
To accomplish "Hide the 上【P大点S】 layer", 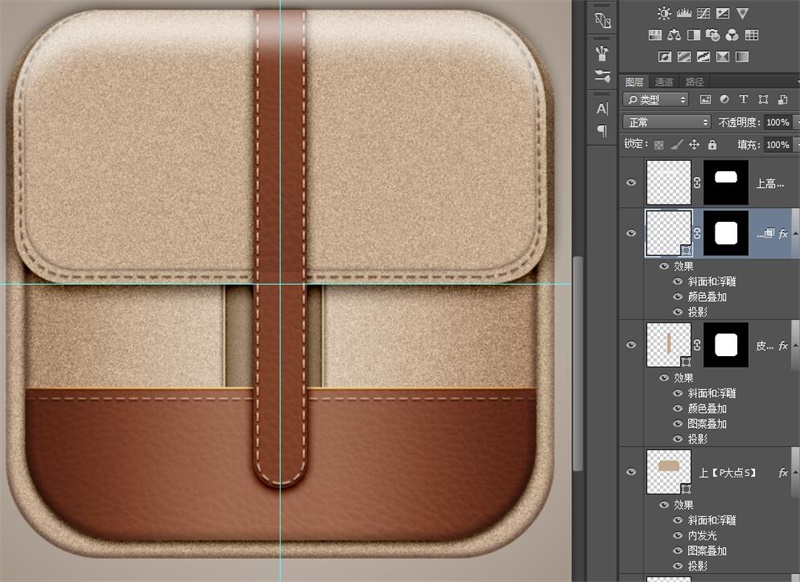I will pyautogui.click(x=631, y=472).
